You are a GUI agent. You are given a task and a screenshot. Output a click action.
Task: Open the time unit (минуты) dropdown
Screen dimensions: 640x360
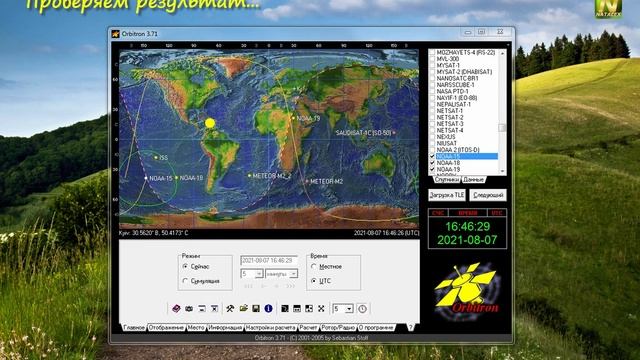pos(293,274)
